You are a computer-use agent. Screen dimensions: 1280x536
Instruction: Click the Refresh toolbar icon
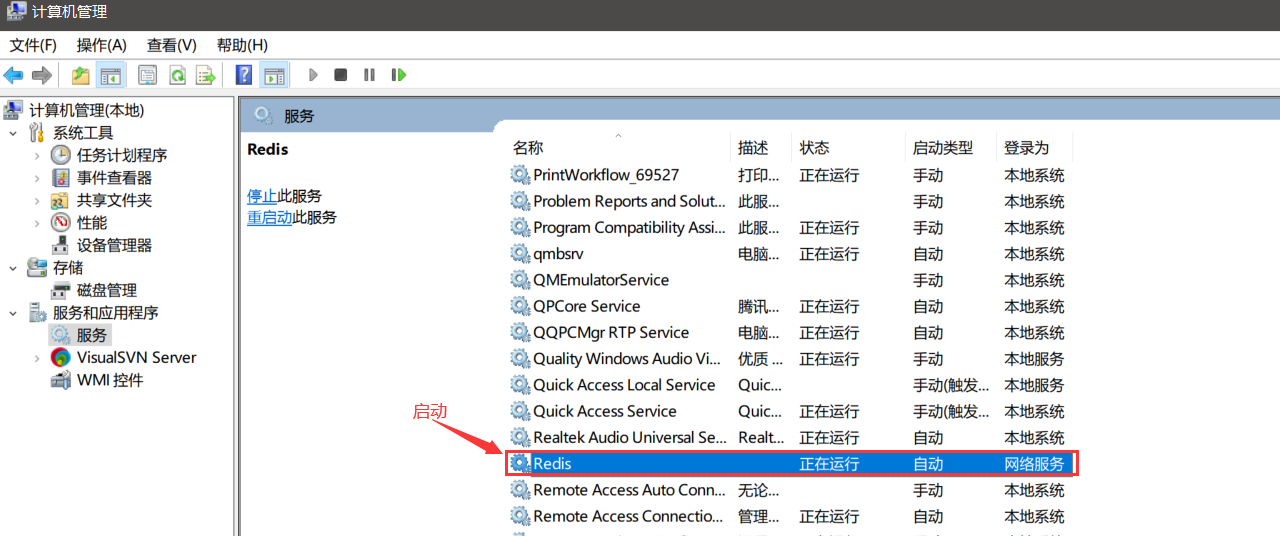pos(177,75)
